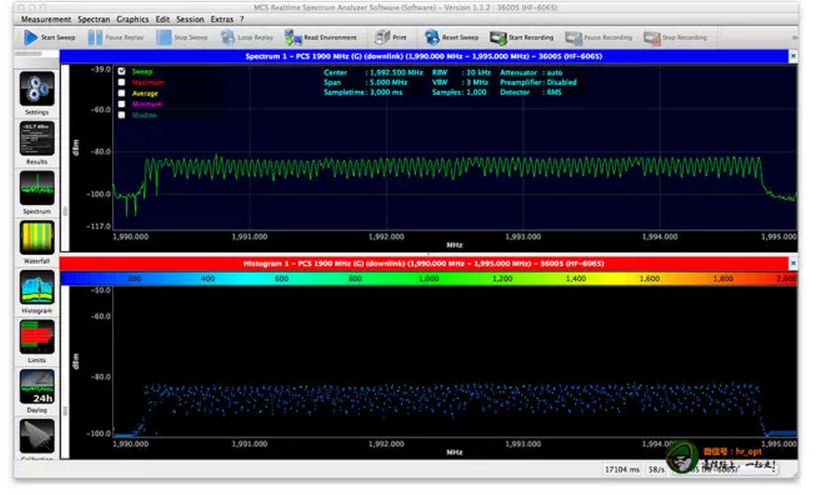The height and width of the screenshot is (495, 824).
Task: Select the Spectrum view icon
Action: [x=37, y=188]
